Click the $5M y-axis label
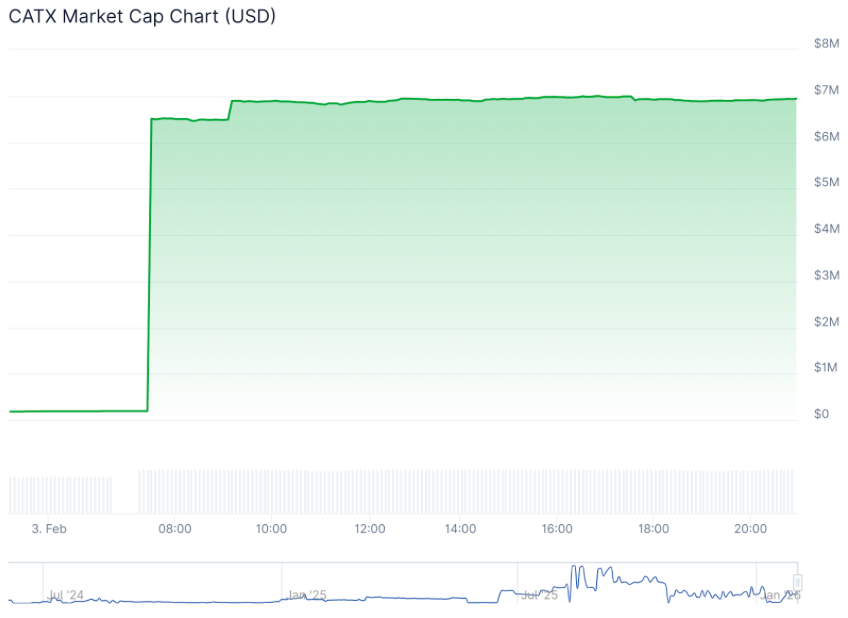The width and height of the screenshot is (848, 618). 826,182
